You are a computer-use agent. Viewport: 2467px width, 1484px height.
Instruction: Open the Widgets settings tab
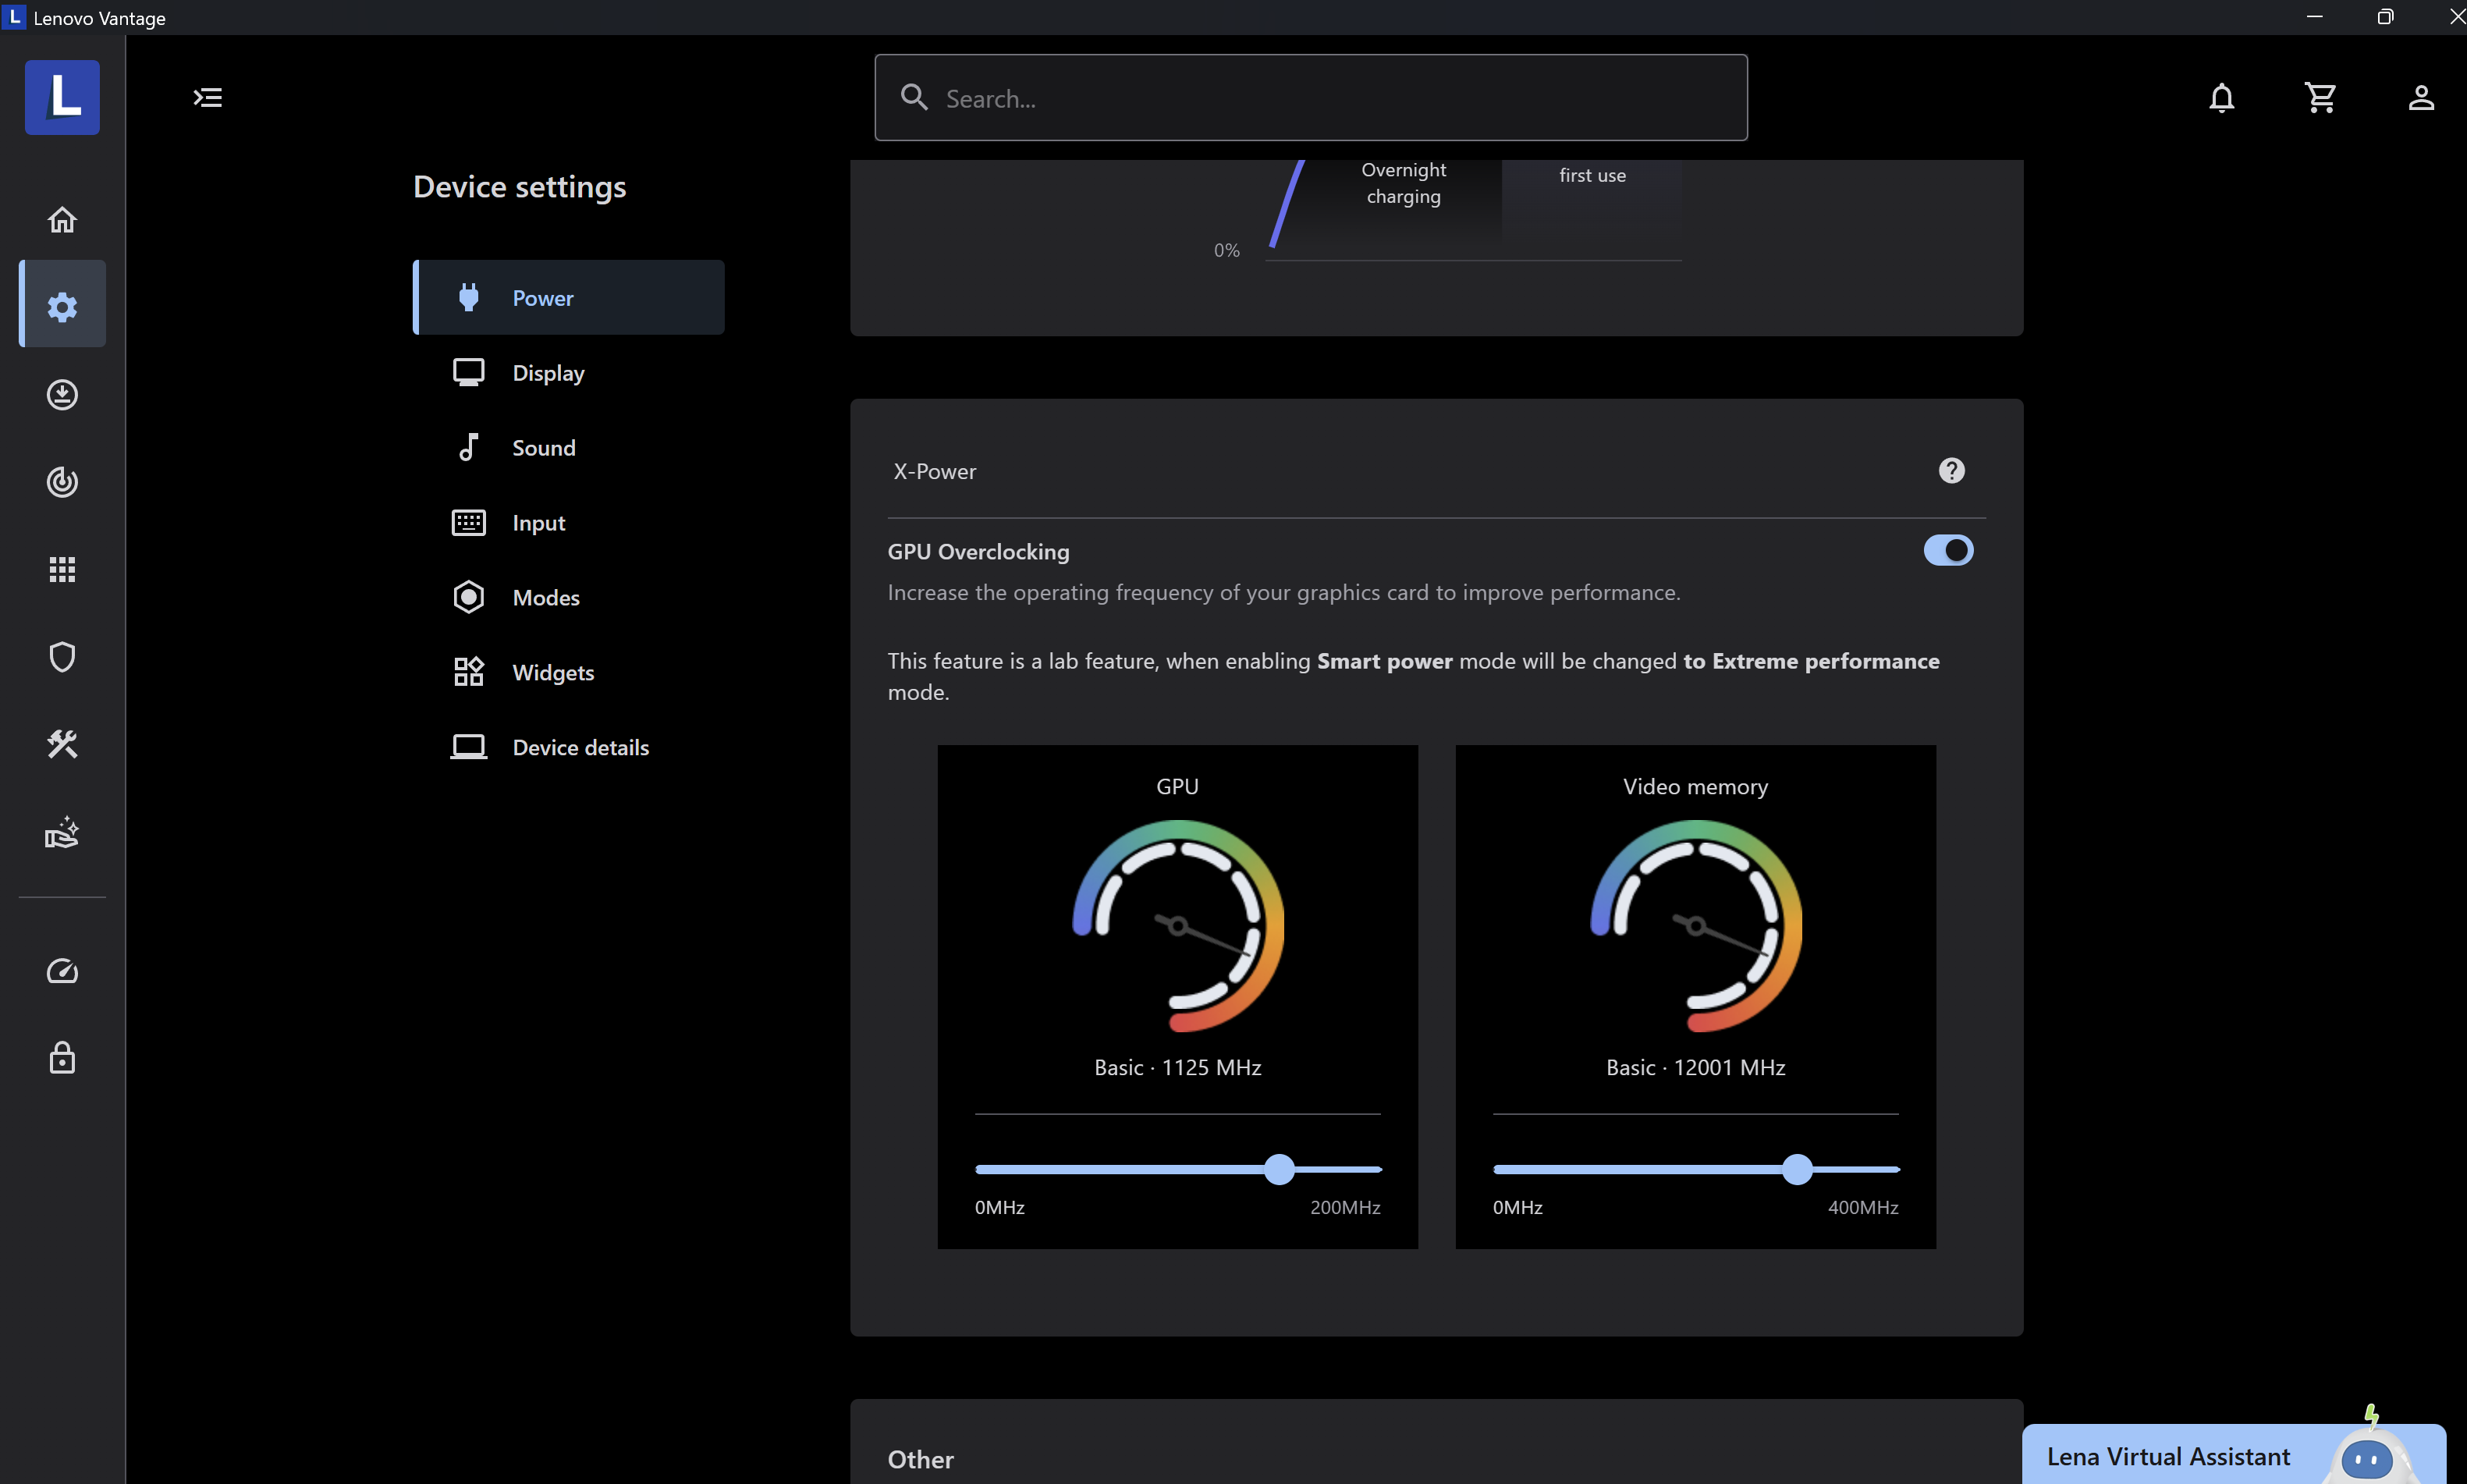[x=553, y=673]
